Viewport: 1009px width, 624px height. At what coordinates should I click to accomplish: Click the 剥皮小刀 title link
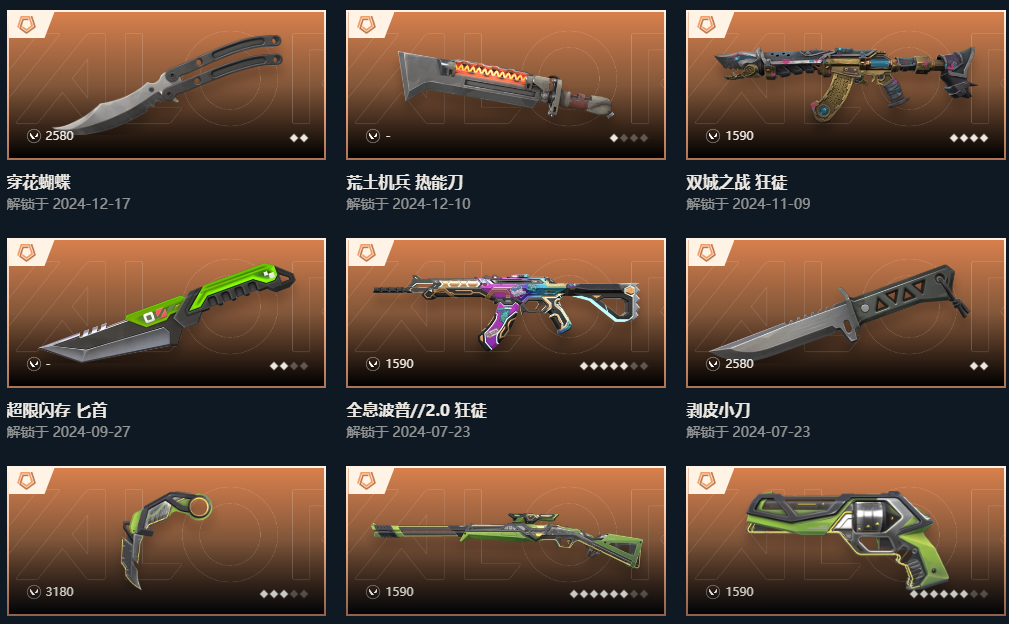coord(717,410)
